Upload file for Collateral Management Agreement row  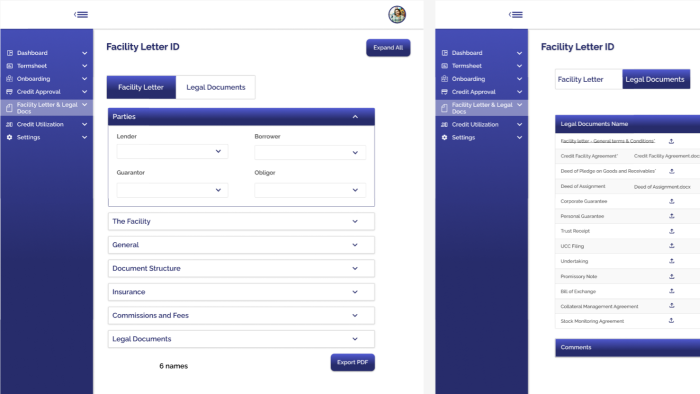(671, 306)
